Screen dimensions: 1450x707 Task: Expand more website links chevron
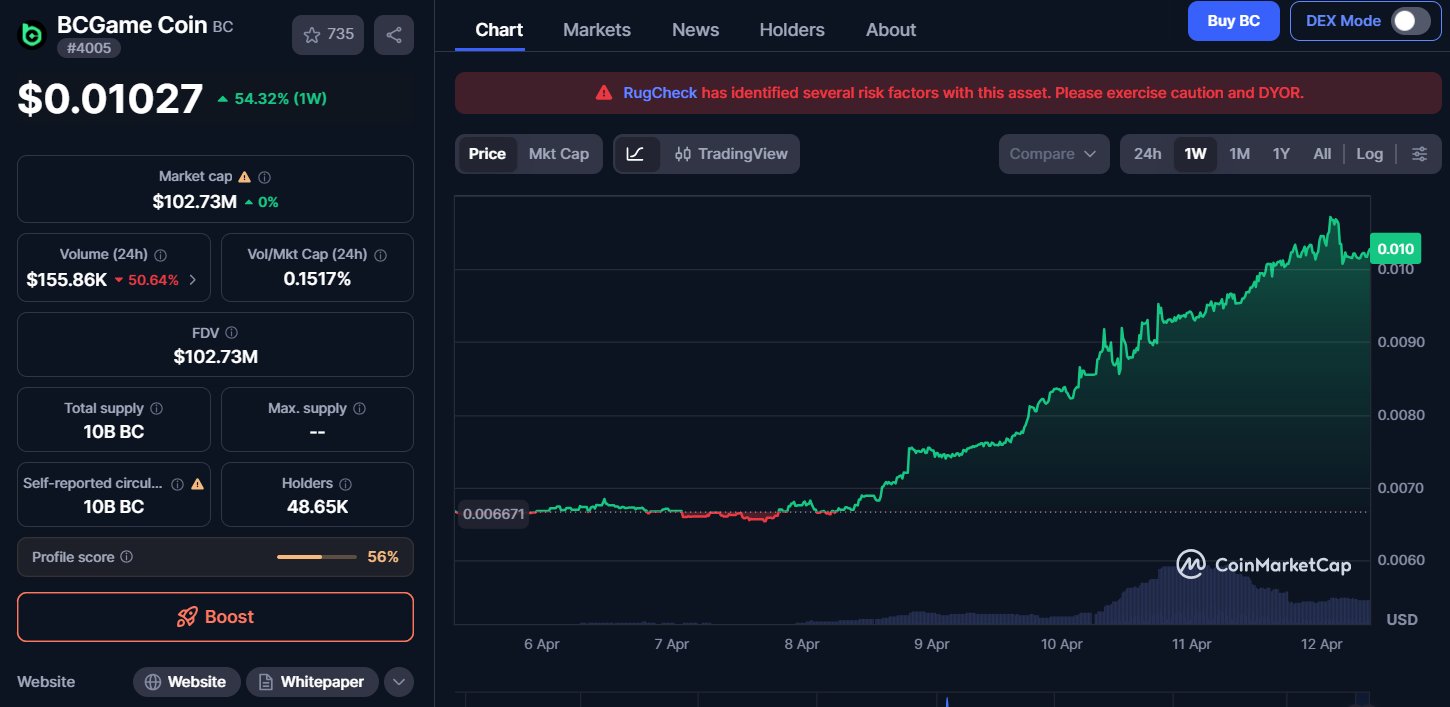point(398,682)
